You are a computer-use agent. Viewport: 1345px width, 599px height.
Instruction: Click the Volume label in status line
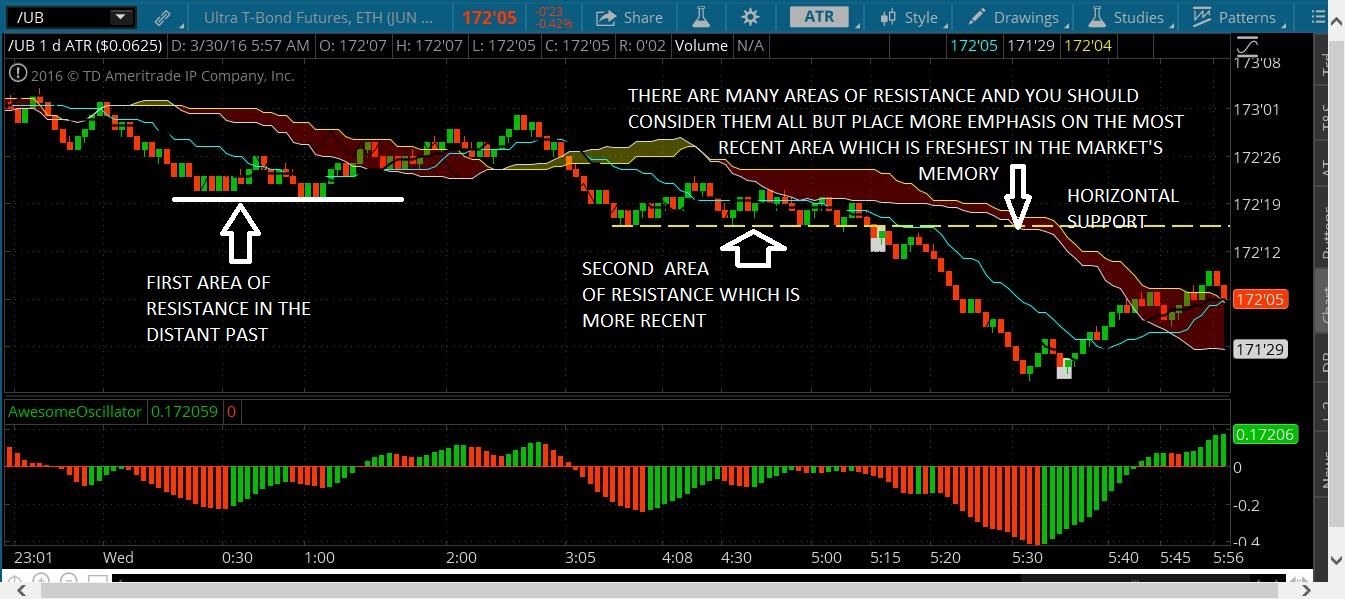click(x=701, y=45)
